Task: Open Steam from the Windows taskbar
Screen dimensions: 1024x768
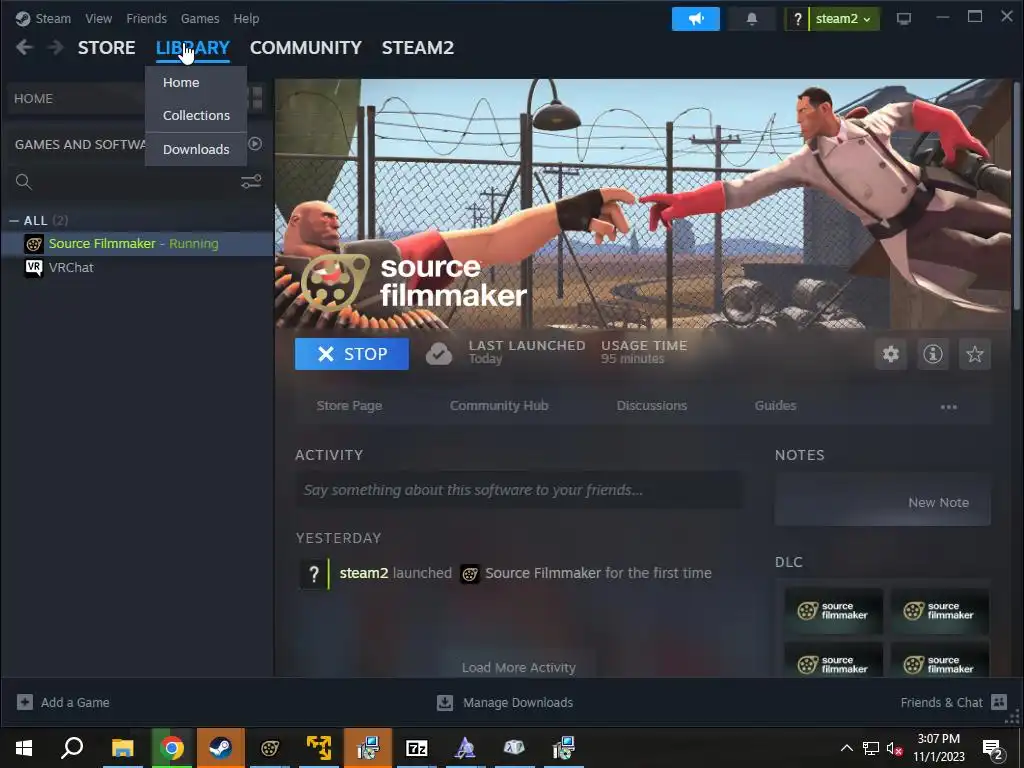Action: [x=220, y=747]
